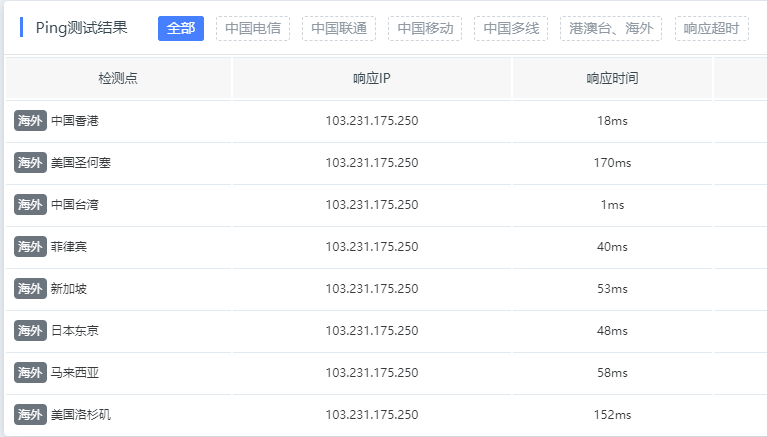
Task: Click the 海外 badge beside 美国圣何塞
Action: [30, 163]
